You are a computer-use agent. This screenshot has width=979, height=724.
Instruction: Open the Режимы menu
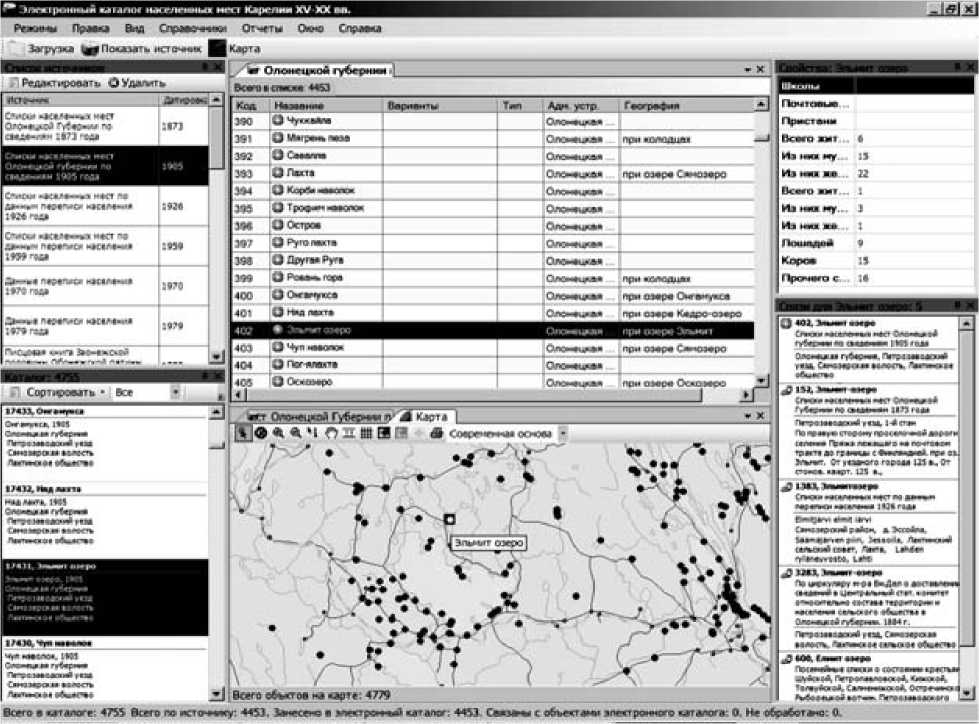coord(35,28)
